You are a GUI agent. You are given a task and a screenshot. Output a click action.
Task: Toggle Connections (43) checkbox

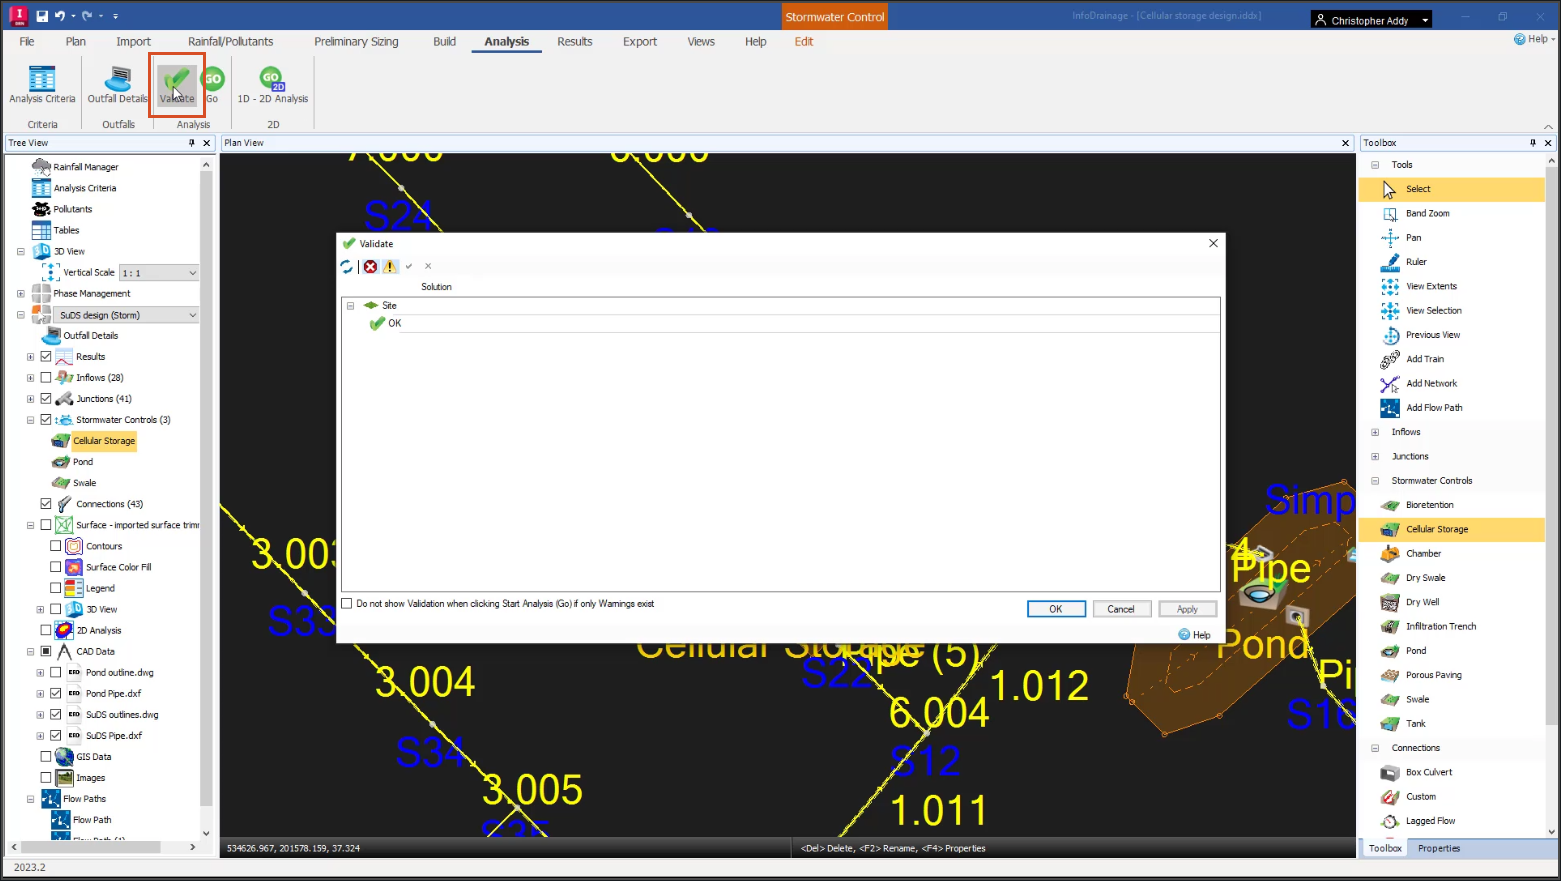tap(46, 504)
